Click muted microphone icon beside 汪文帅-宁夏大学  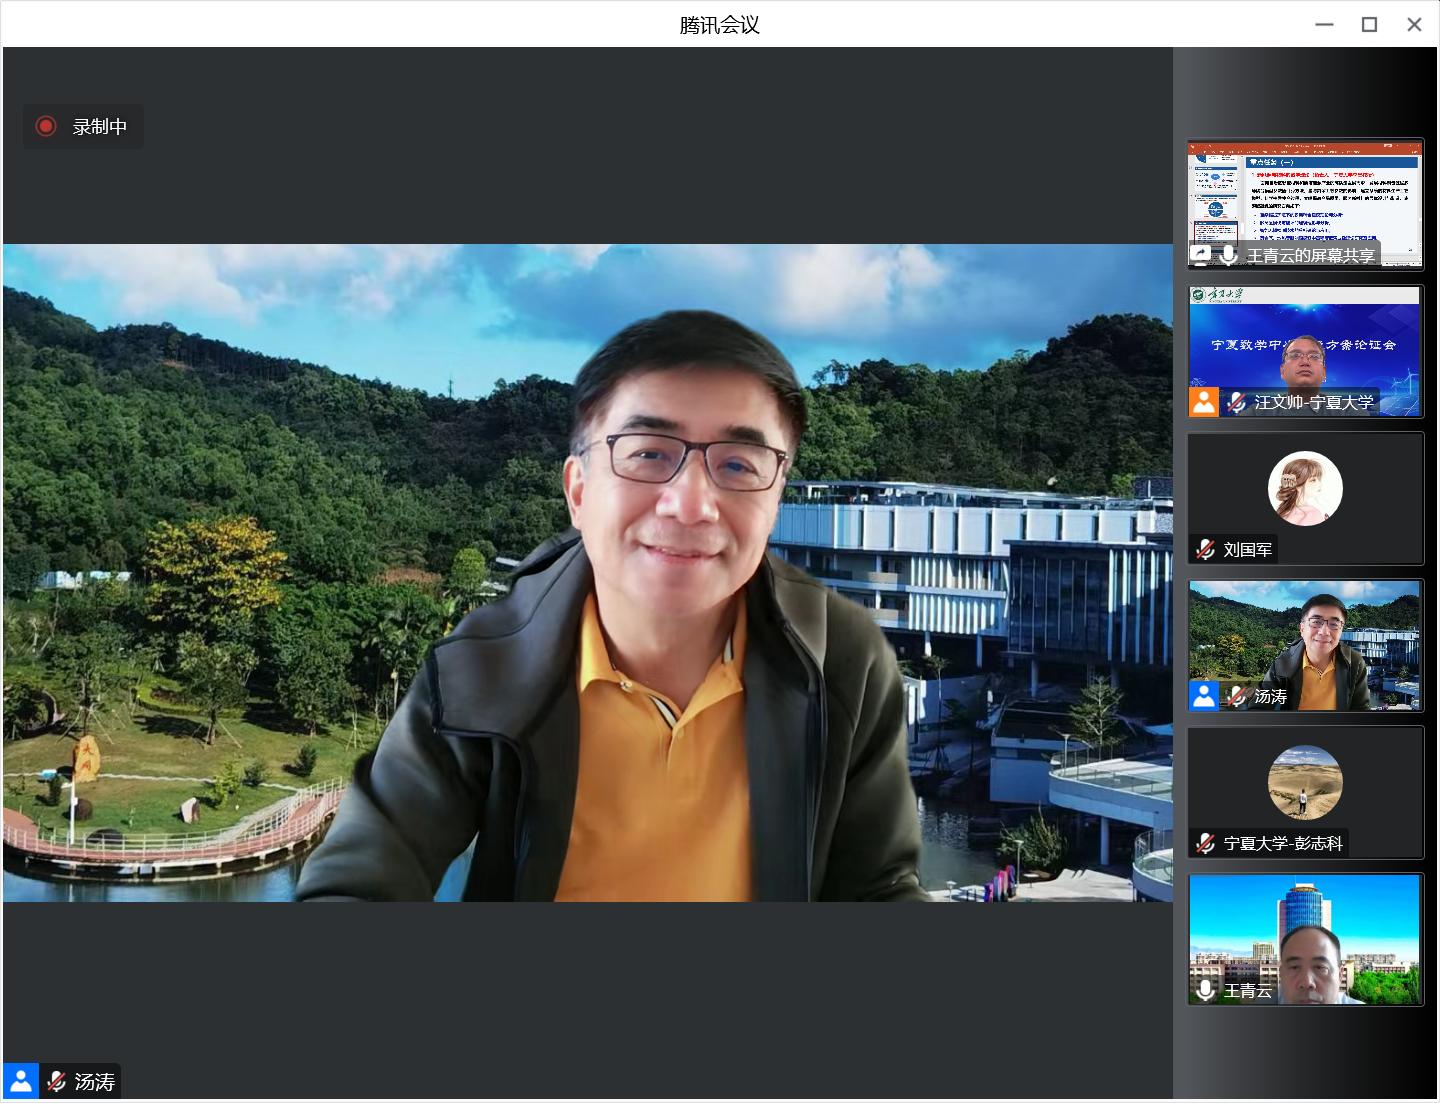[x=1237, y=402]
